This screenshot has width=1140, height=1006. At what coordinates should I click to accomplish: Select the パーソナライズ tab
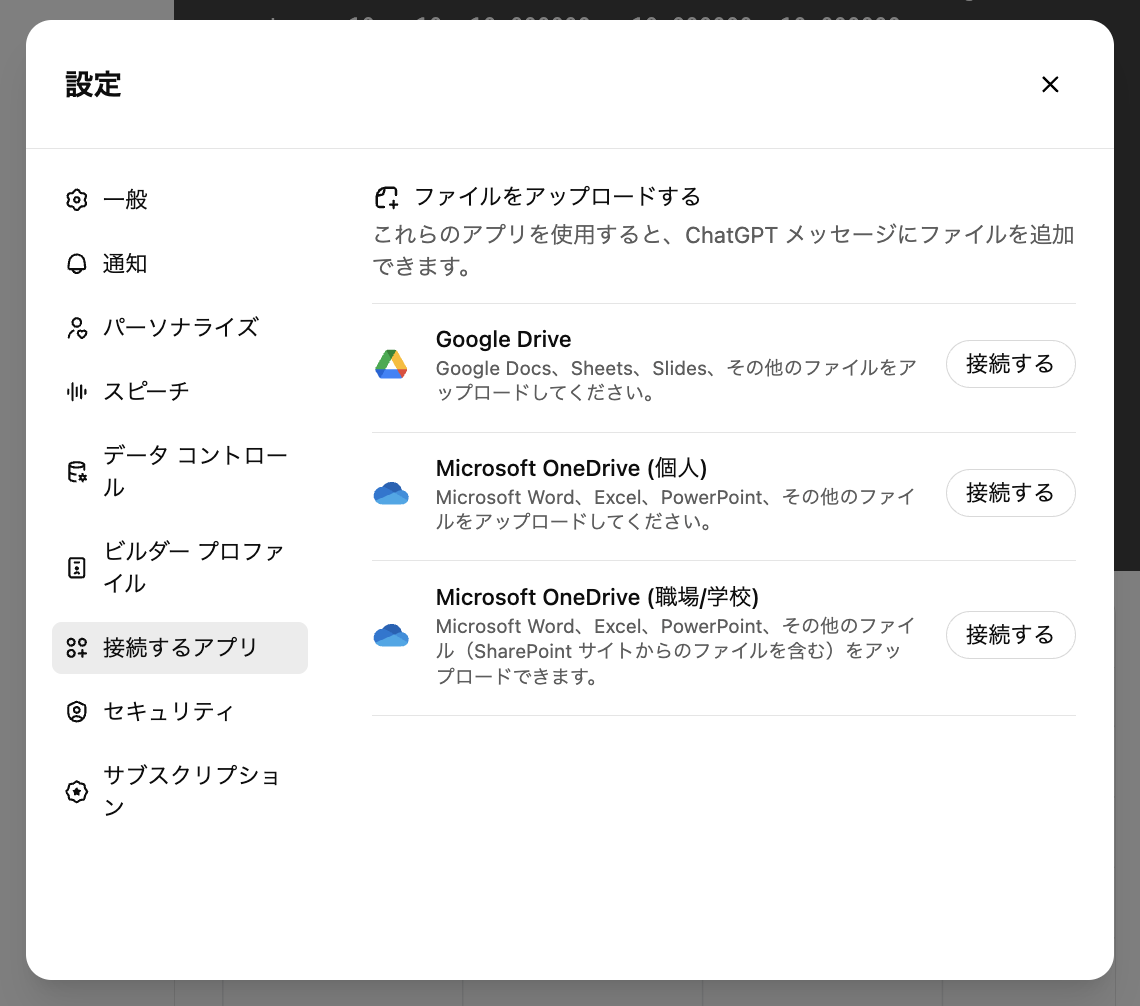(180, 328)
